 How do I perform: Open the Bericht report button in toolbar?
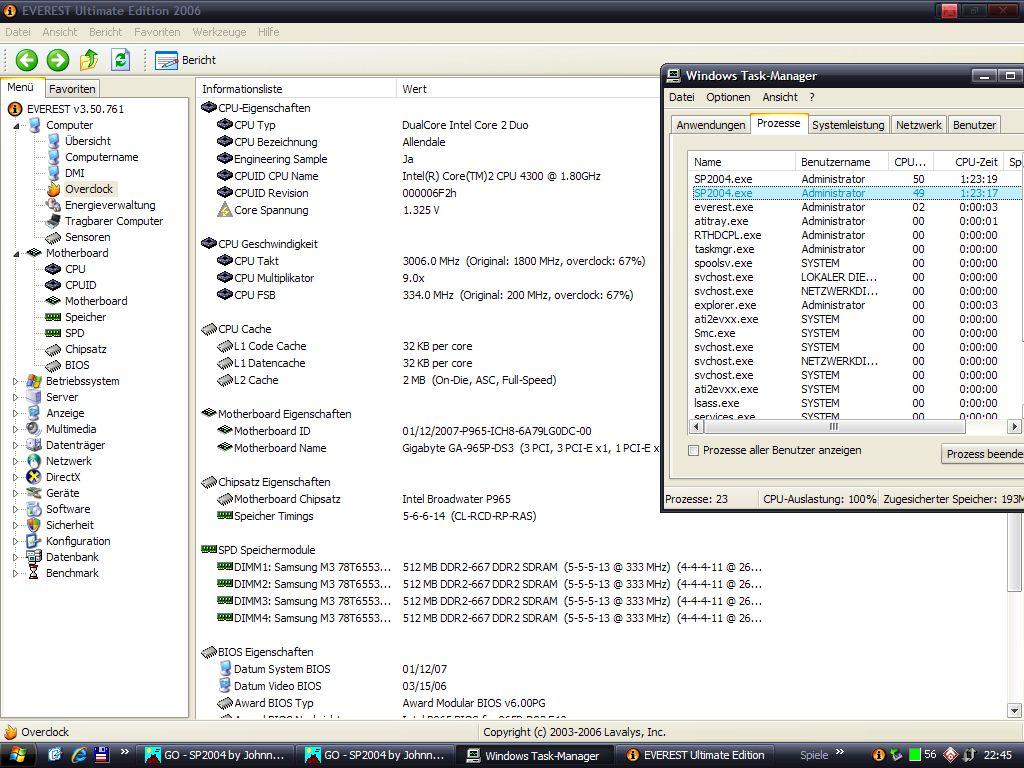click(185, 60)
